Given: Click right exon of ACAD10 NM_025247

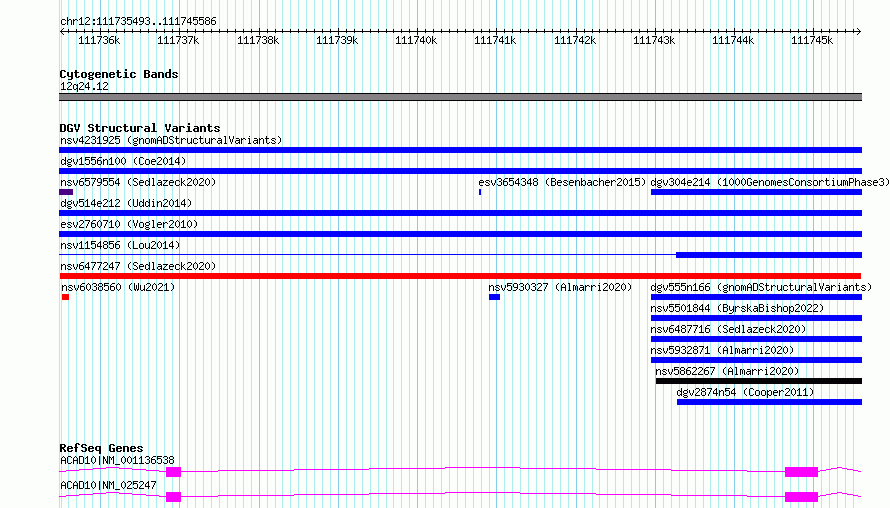Looking at the screenshot, I should pos(801,497).
